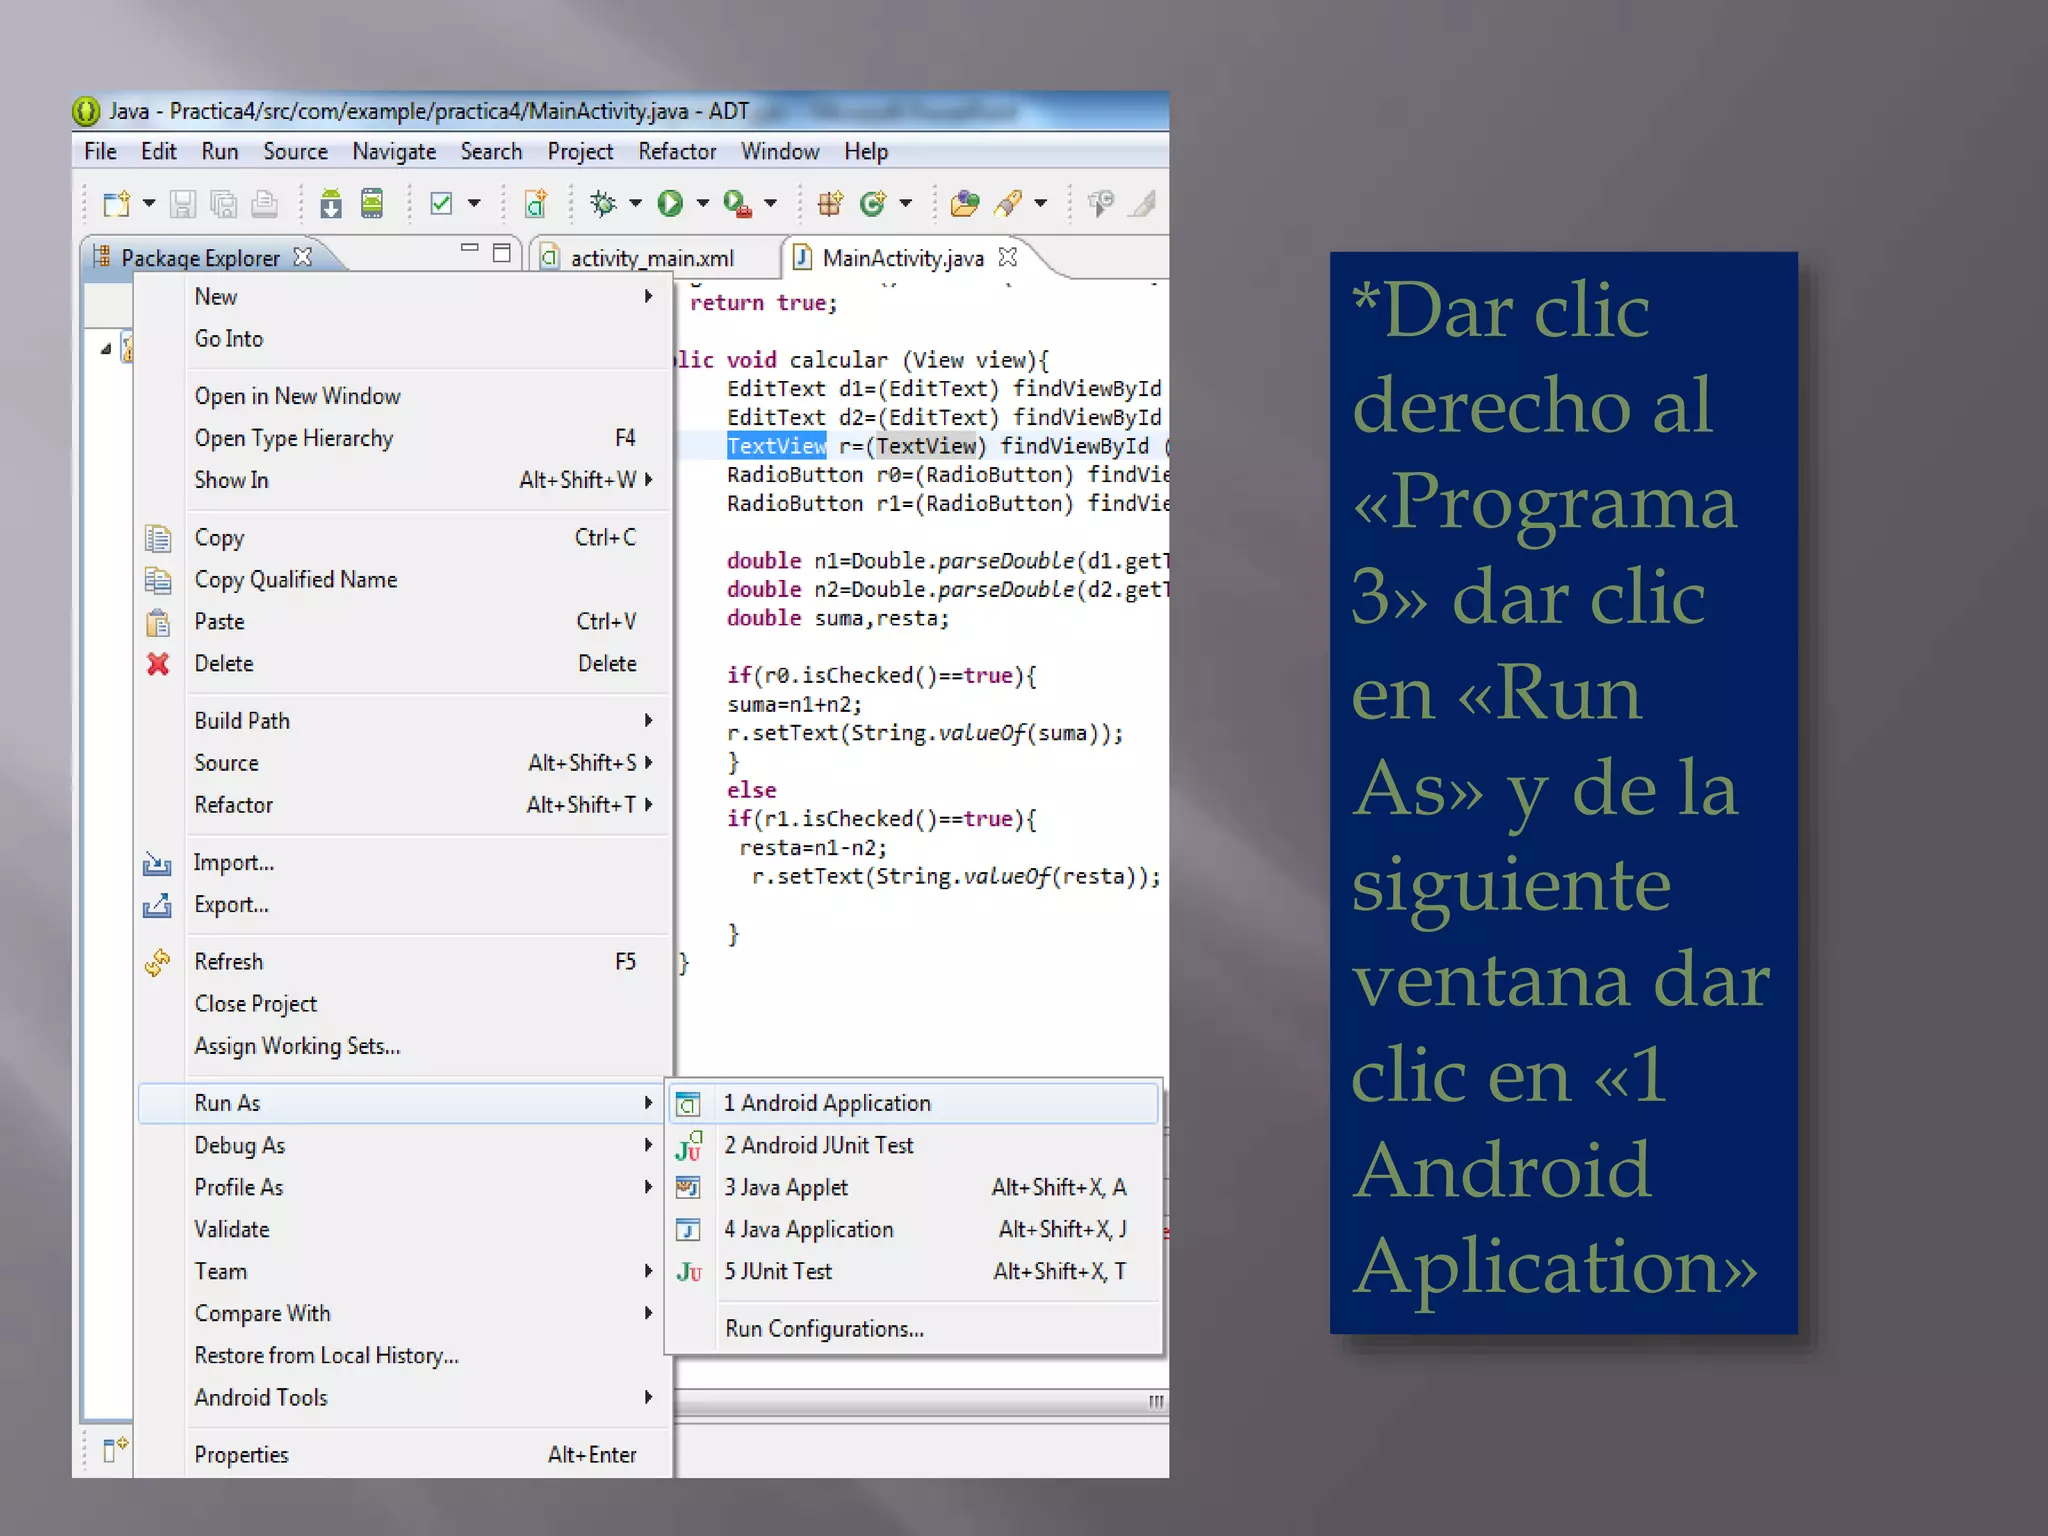Click the editor horizontal scrollbar
The width and height of the screenshot is (2048, 1536).
coord(920,1402)
